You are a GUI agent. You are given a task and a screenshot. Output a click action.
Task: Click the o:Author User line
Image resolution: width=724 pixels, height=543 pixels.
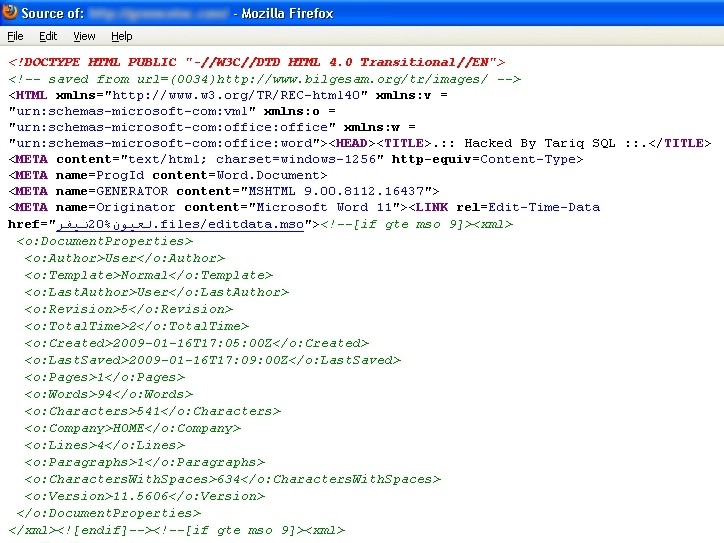125,258
